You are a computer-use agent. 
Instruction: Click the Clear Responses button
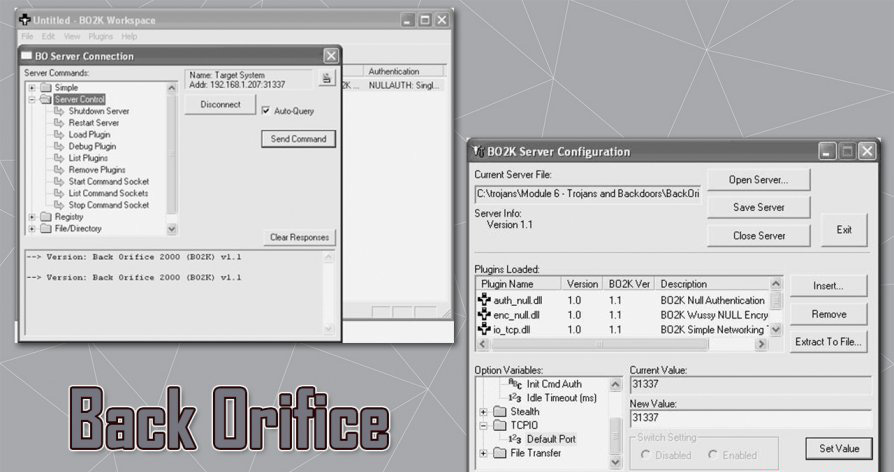pyautogui.click(x=299, y=237)
